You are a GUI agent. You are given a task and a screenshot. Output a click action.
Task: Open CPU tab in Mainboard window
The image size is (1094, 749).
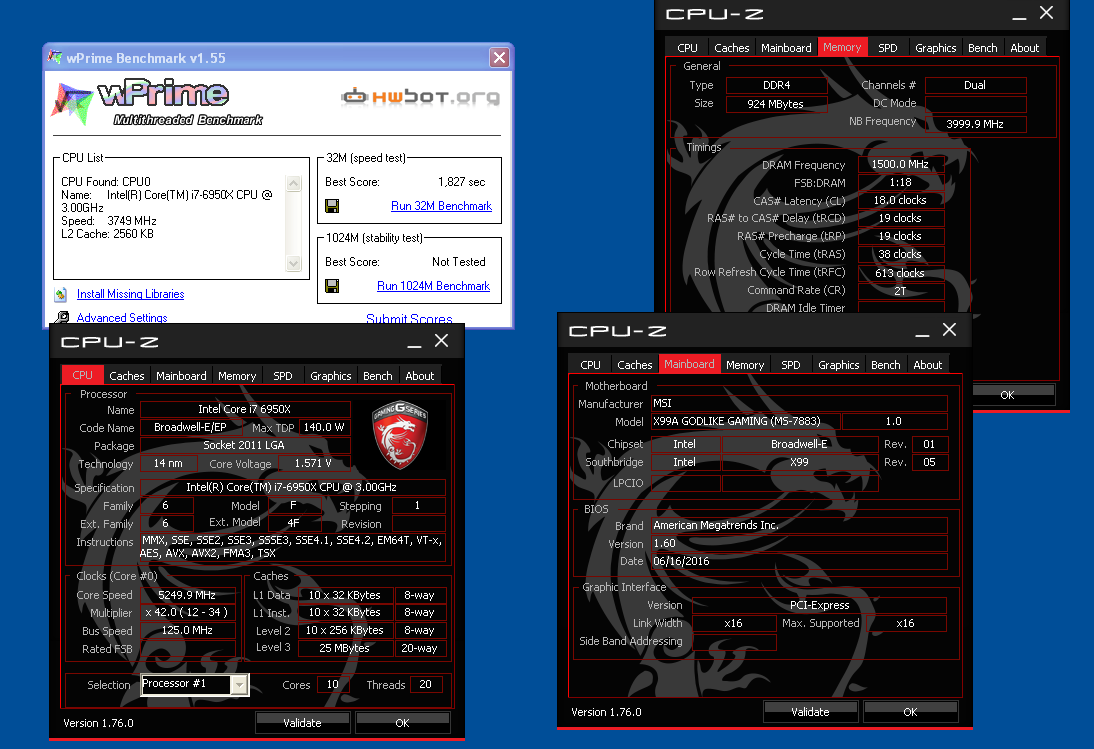coord(590,364)
